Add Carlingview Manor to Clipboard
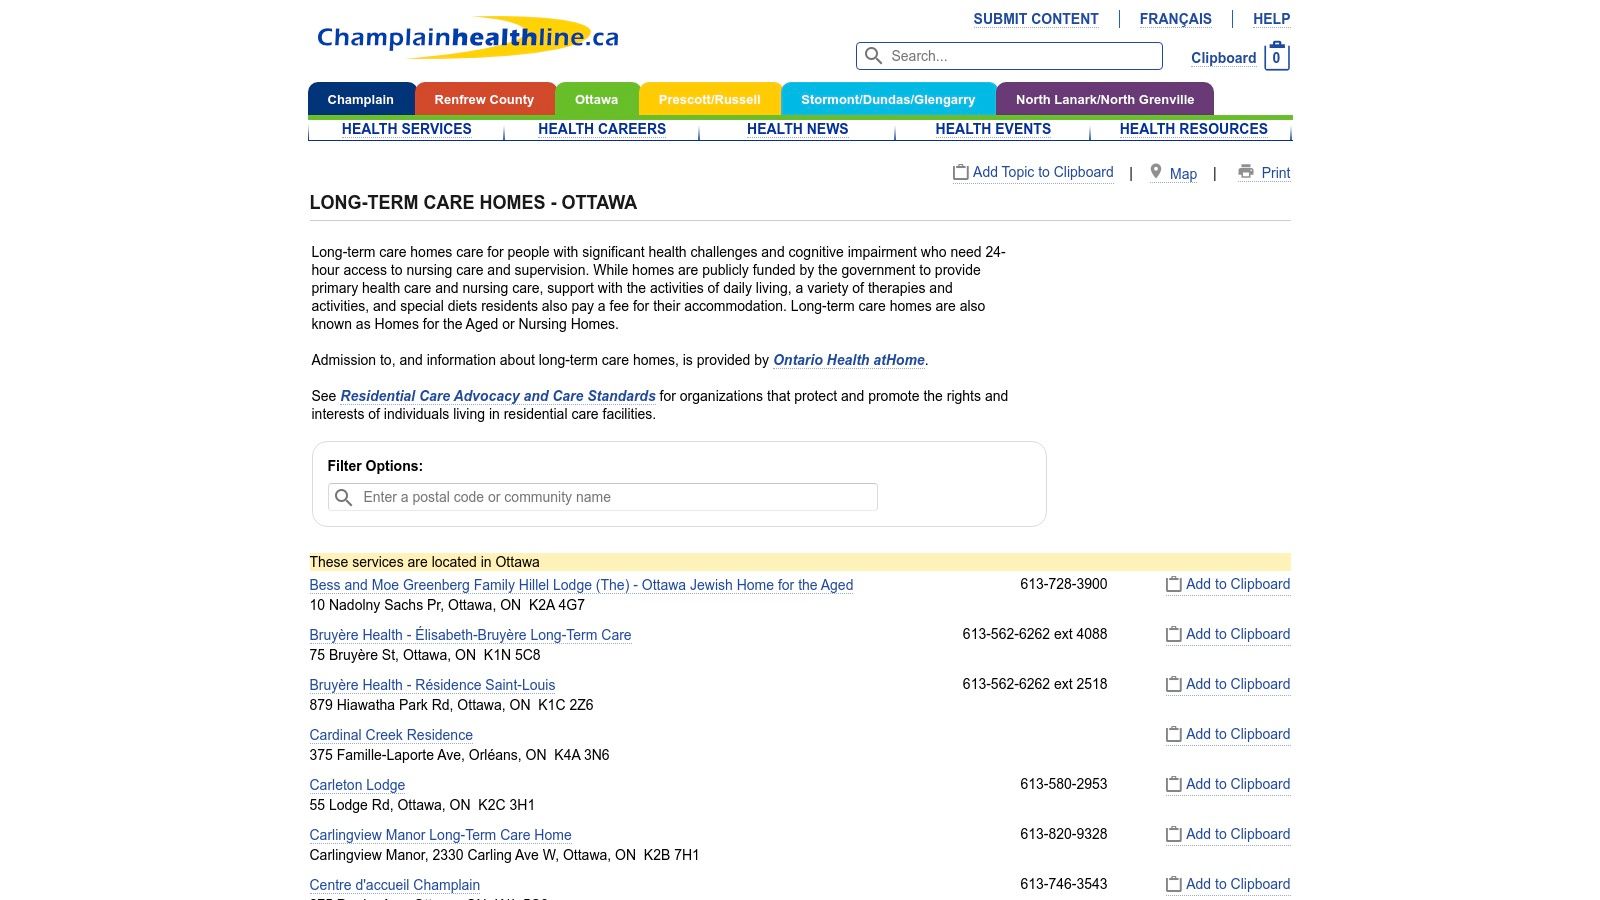The height and width of the screenshot is (900, 1600). [1238, 834]
